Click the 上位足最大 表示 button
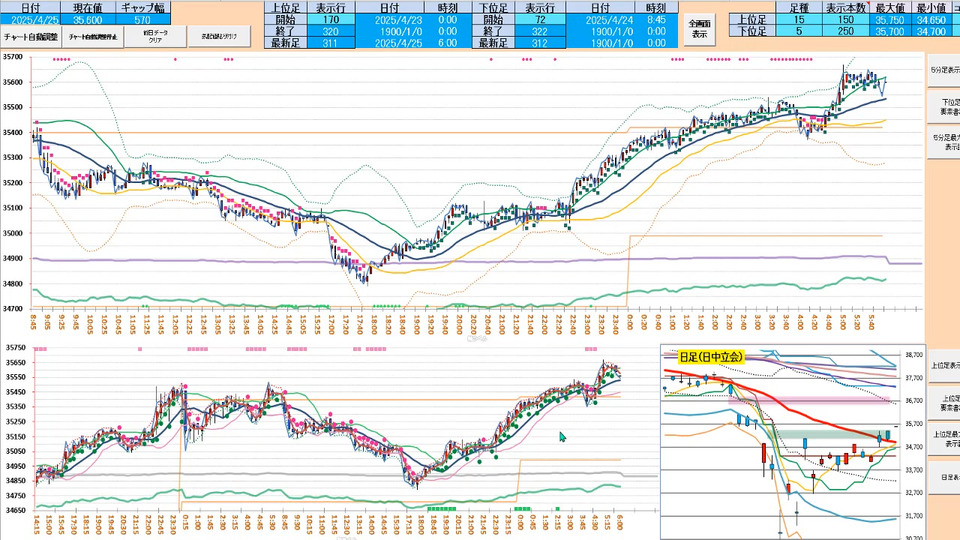The width and height of the screenshot is (960, 540). (944, 438)
